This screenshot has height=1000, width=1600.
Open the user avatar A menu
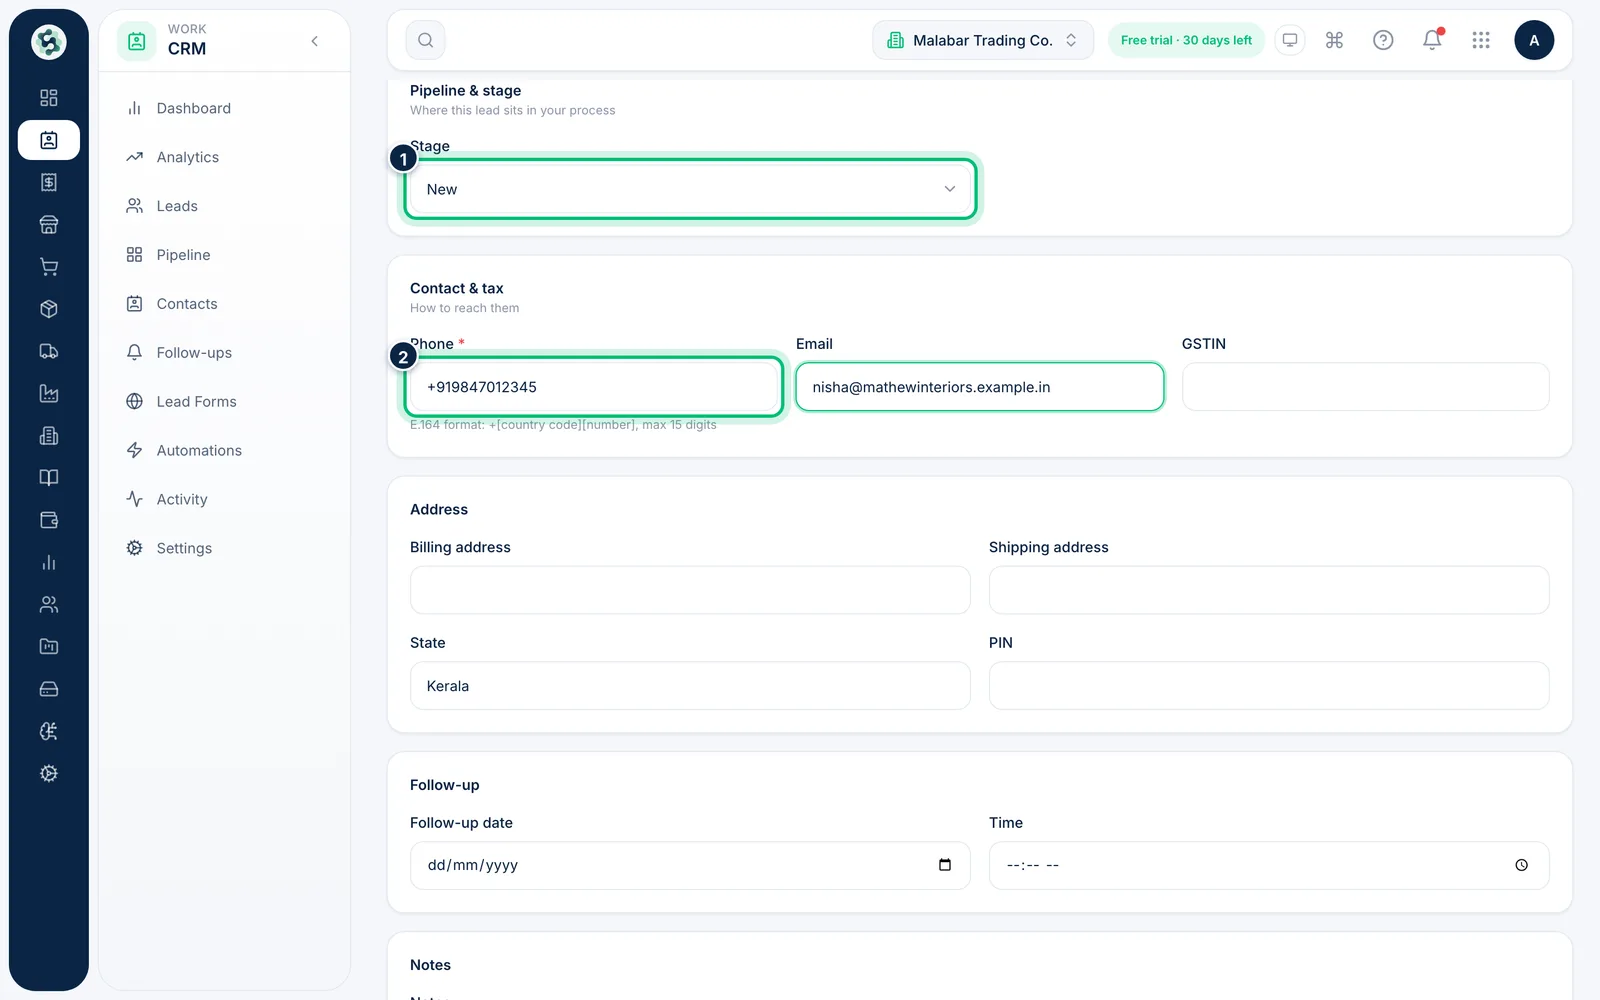pyautogui.click(x=1534, y=40)
